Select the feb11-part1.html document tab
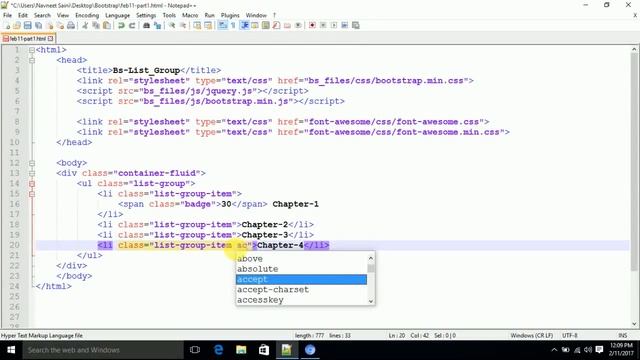The height and width of the screenshot is (360, 640). (x=27, y=39)
